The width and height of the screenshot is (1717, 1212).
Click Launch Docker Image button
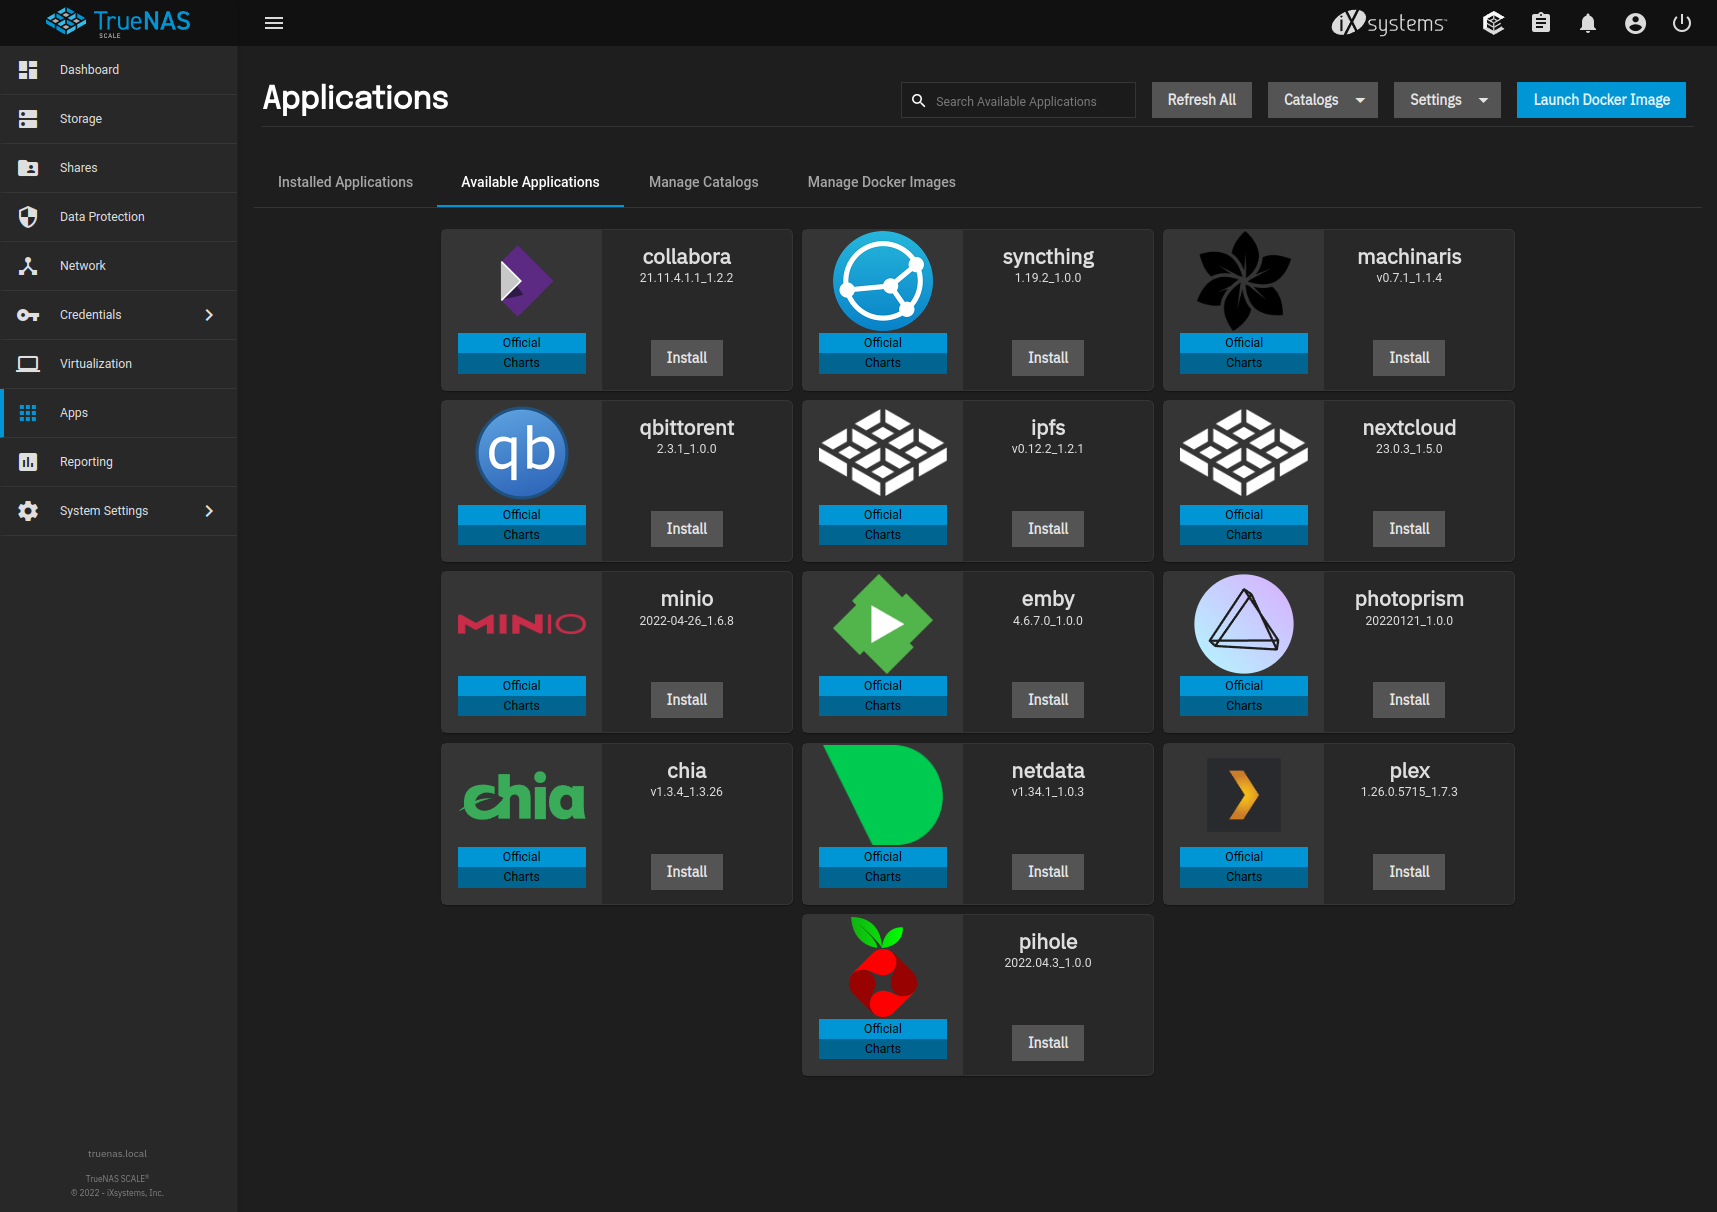[x=1601, y=100]
